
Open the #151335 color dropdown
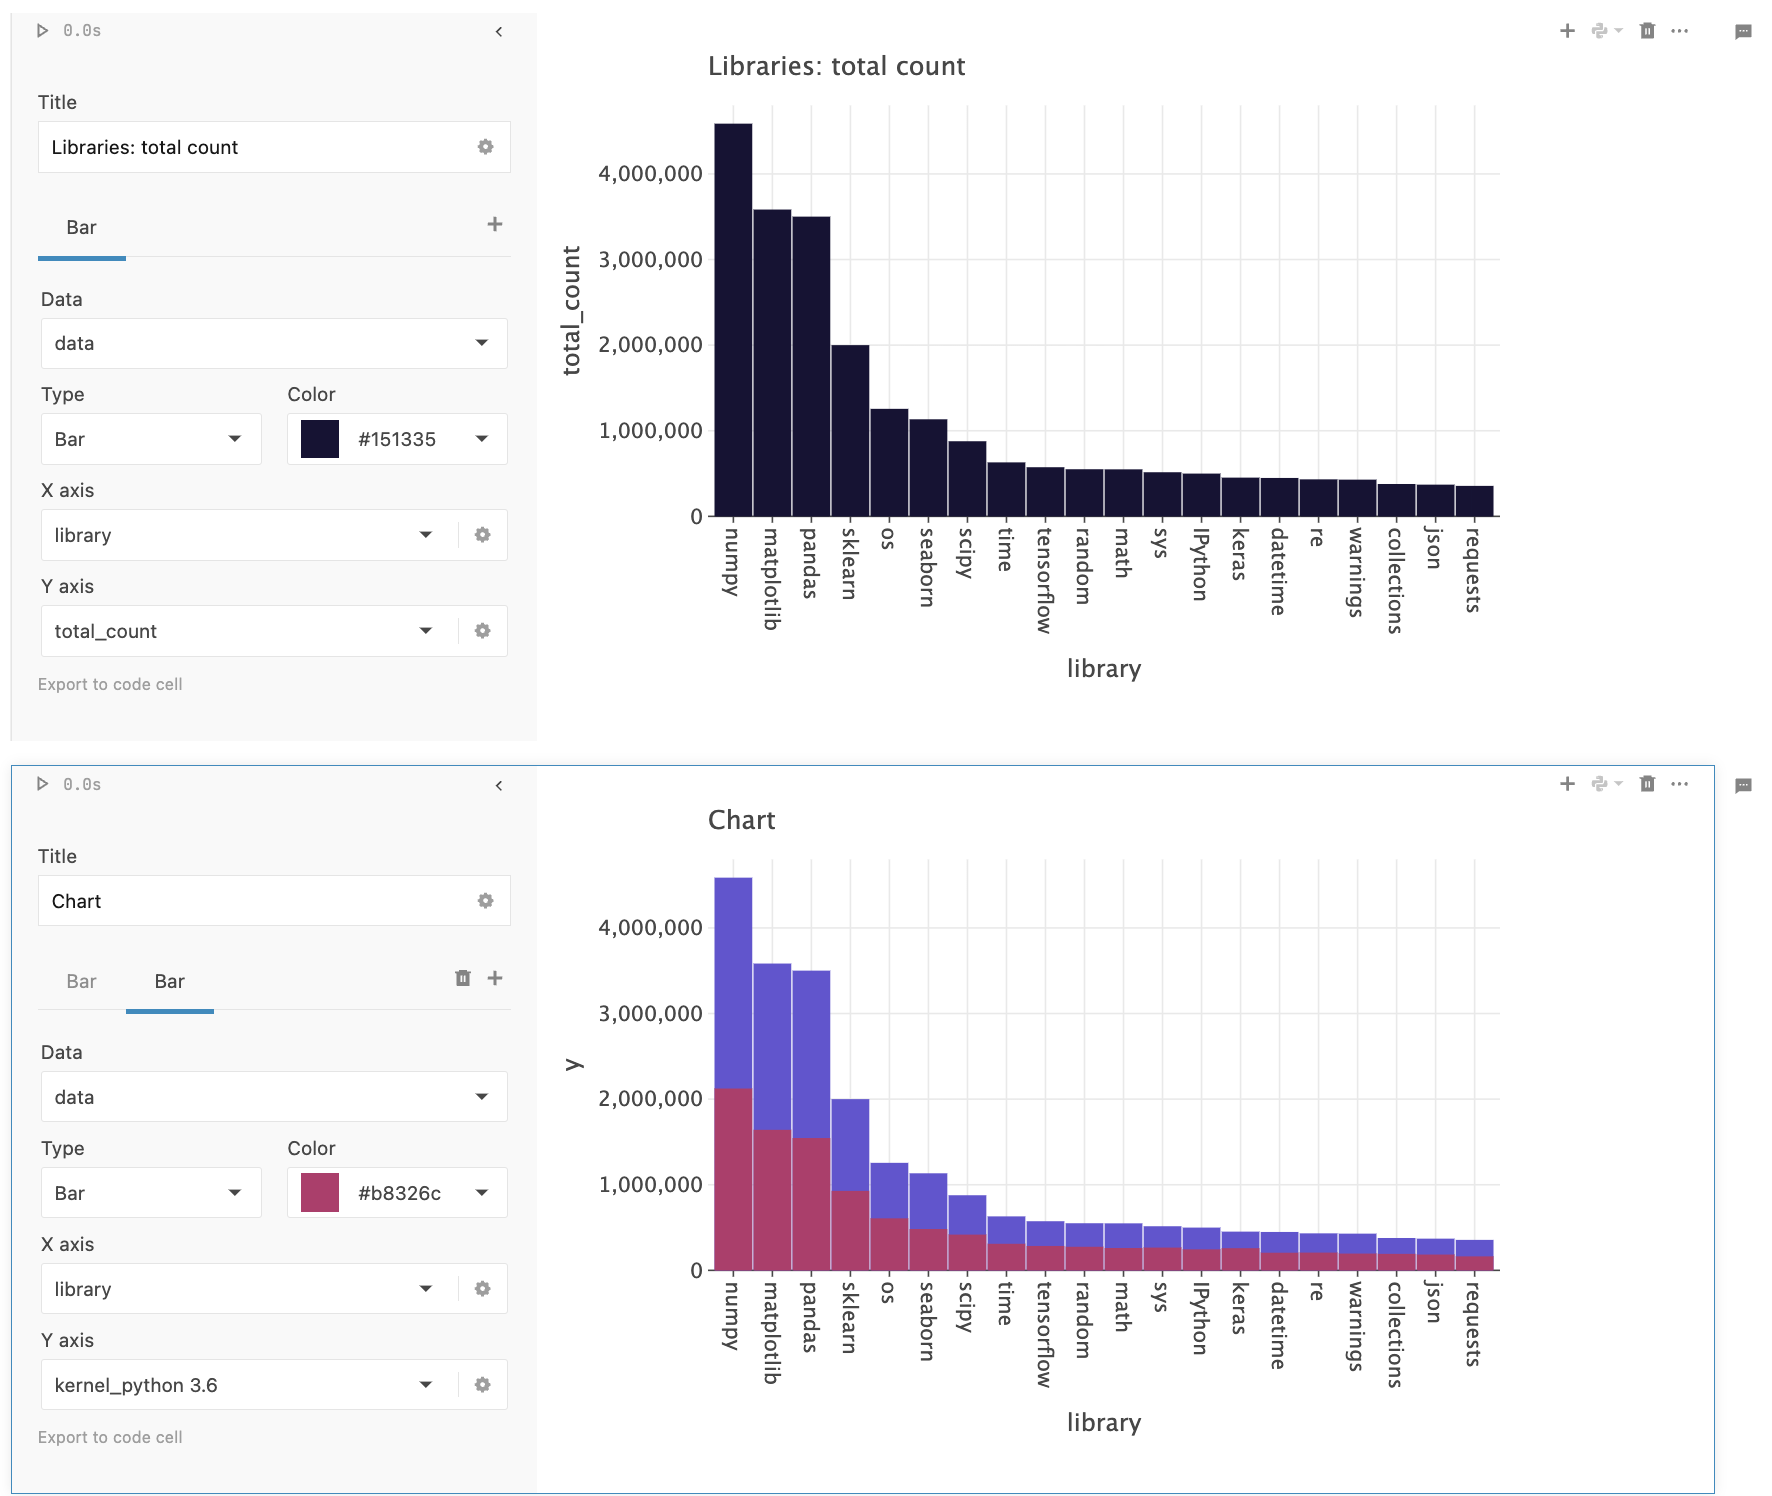coord(397,439)
